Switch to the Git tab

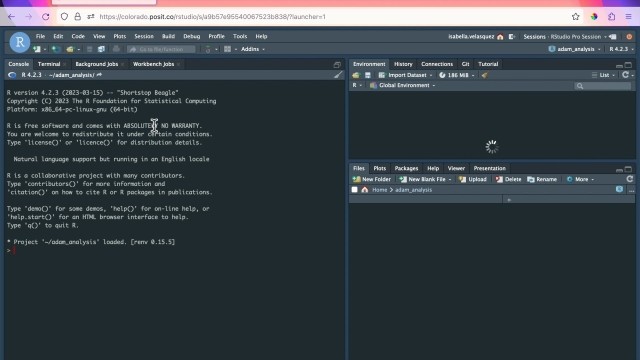(x=465, y=64)
